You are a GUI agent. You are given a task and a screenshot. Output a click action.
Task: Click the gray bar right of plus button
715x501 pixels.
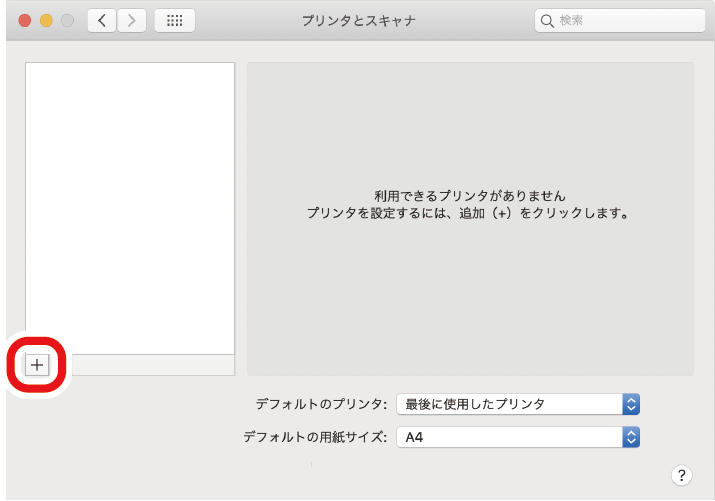[x=142, y=365]
